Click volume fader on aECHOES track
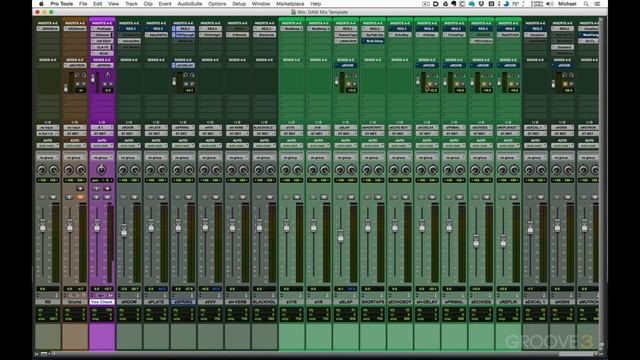 click(x=476, y=241)
